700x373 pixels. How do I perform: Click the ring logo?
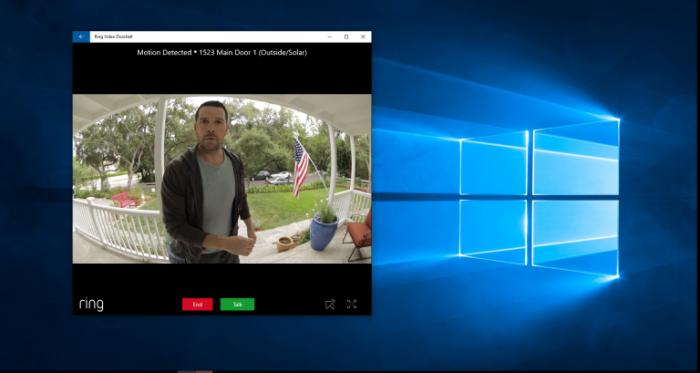coord(92,304)
